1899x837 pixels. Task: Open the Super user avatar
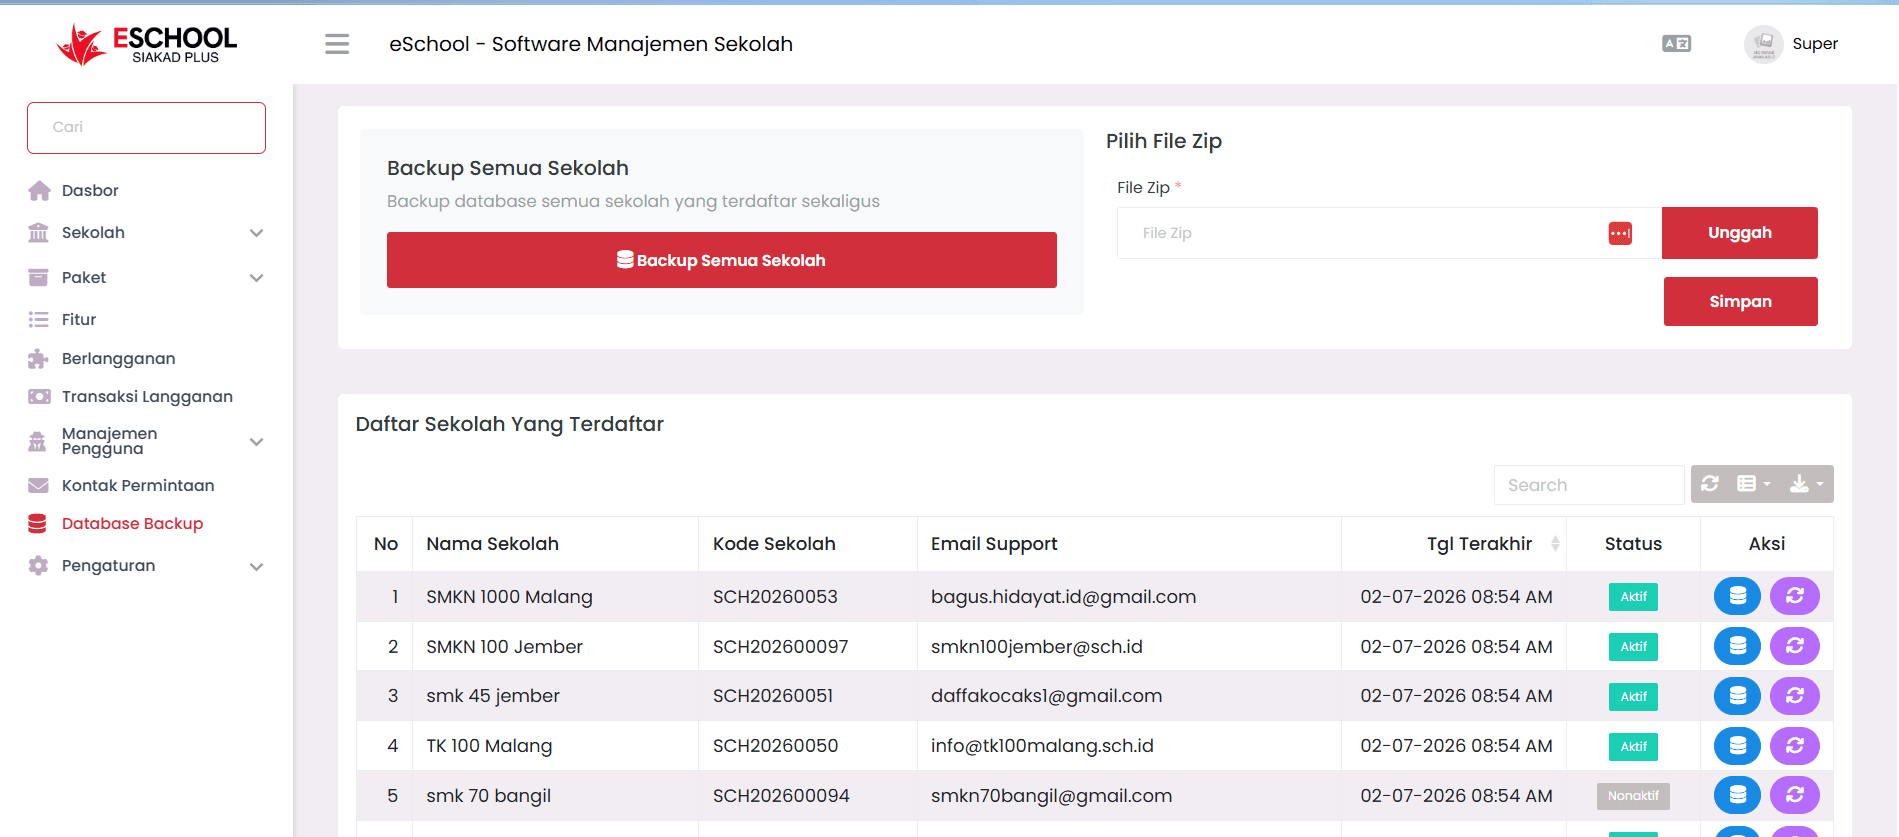1763,44
